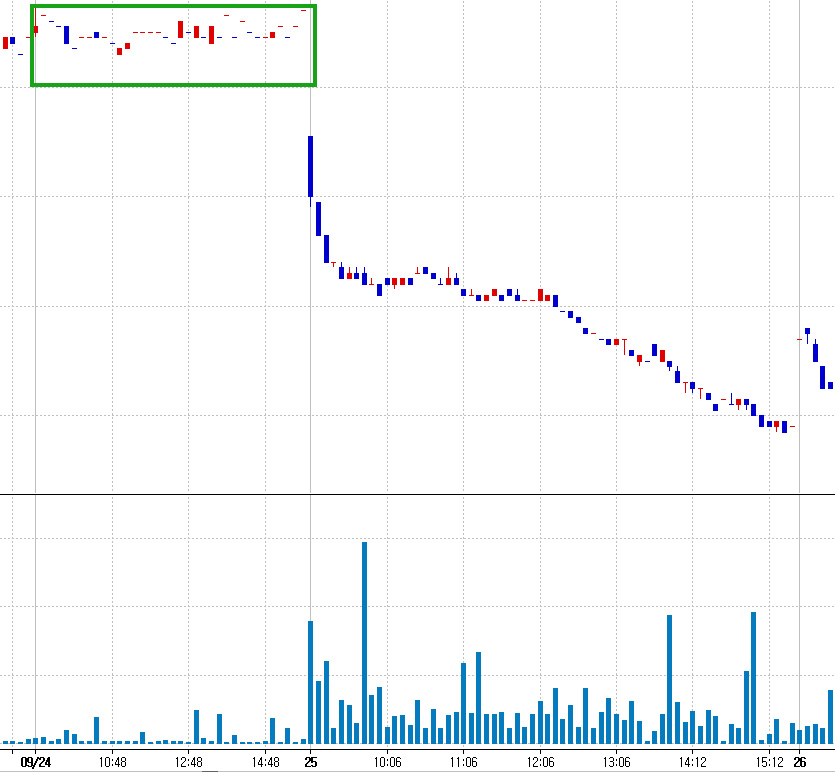Click the 15:12 time label
Viewport: 835px width, 772px height.
pos(769,762)
